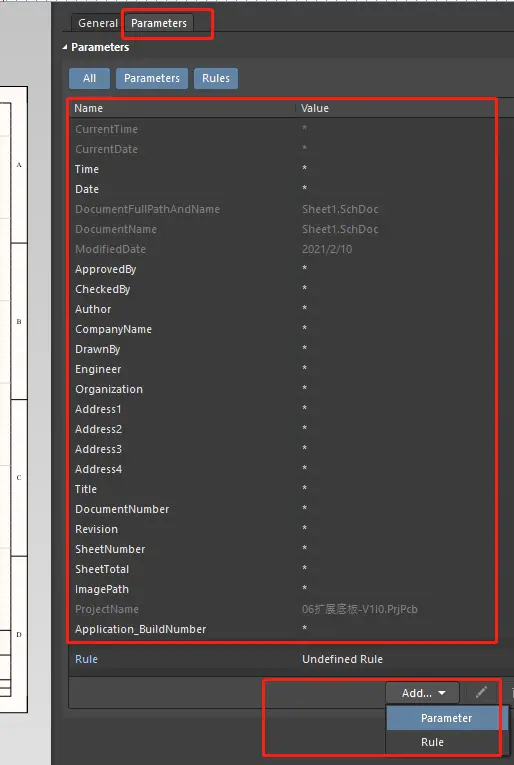Image resolution: width=514 pixels, height=765 pixels.
Task: Select the Title parameter row
Action: pyautogui.click(x=282, y=489)
